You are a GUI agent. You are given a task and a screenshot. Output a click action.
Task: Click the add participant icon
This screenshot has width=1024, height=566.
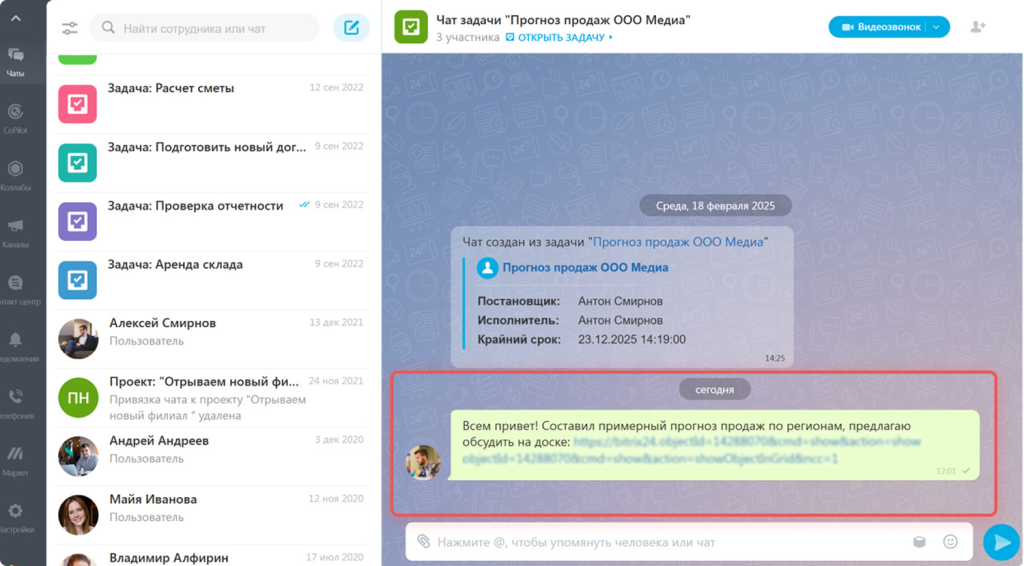978,27
